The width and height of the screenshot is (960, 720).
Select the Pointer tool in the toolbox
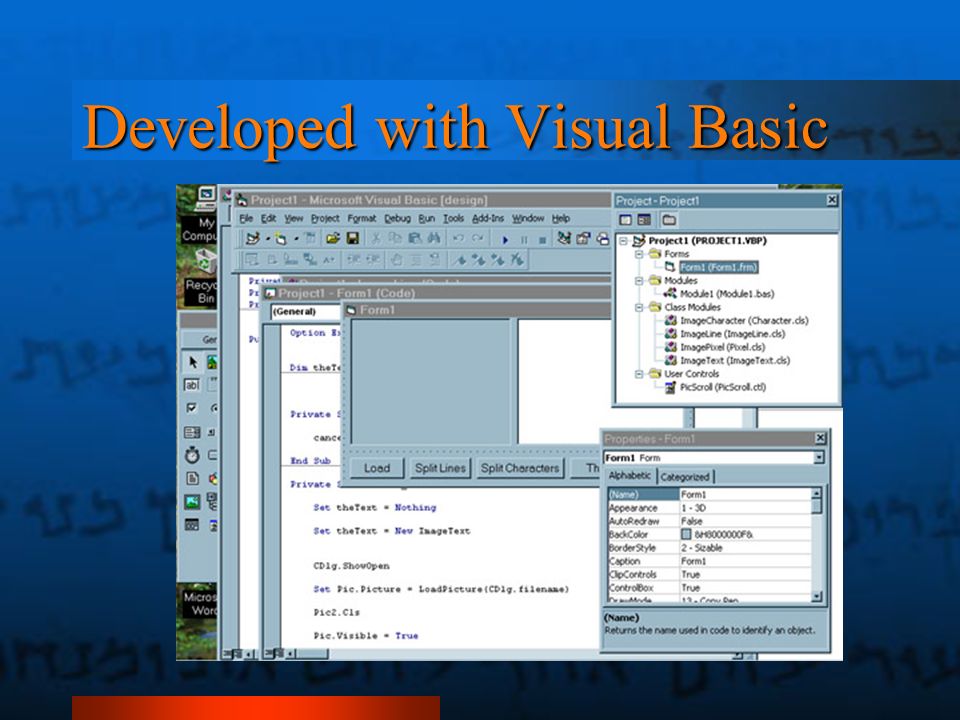pyautogui.click(x=193, y=362)
